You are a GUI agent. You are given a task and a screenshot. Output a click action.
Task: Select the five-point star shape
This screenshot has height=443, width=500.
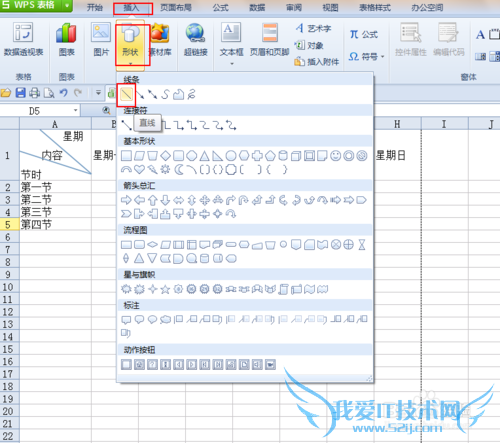pyautogui.click(x=165, y=289)
